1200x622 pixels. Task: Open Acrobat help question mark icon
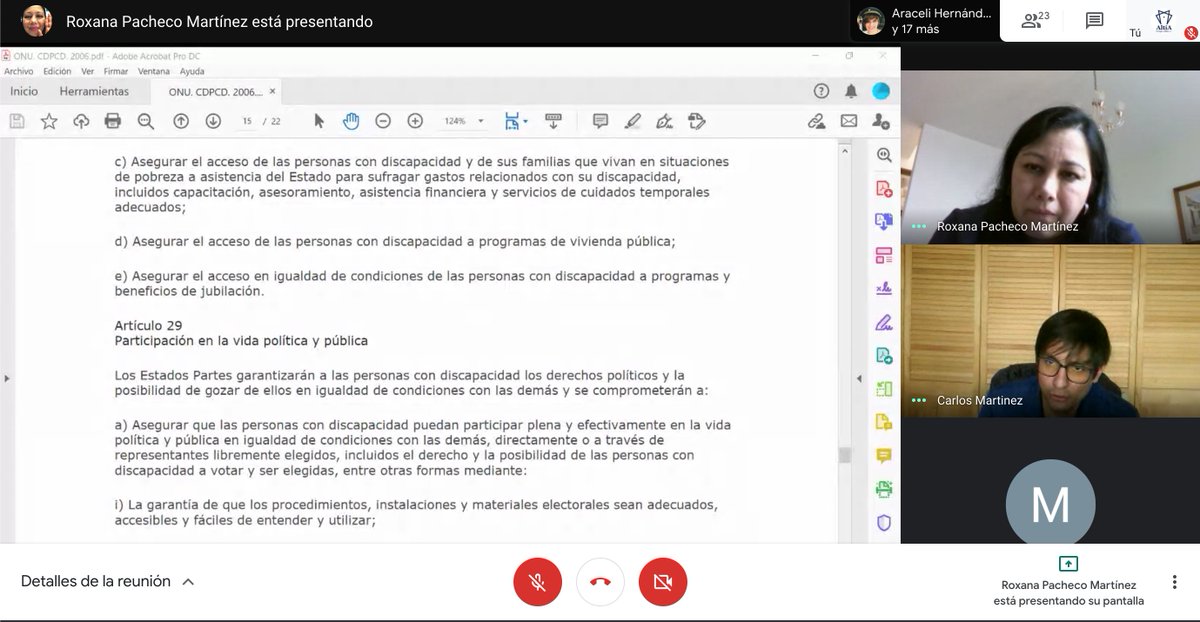821,91
